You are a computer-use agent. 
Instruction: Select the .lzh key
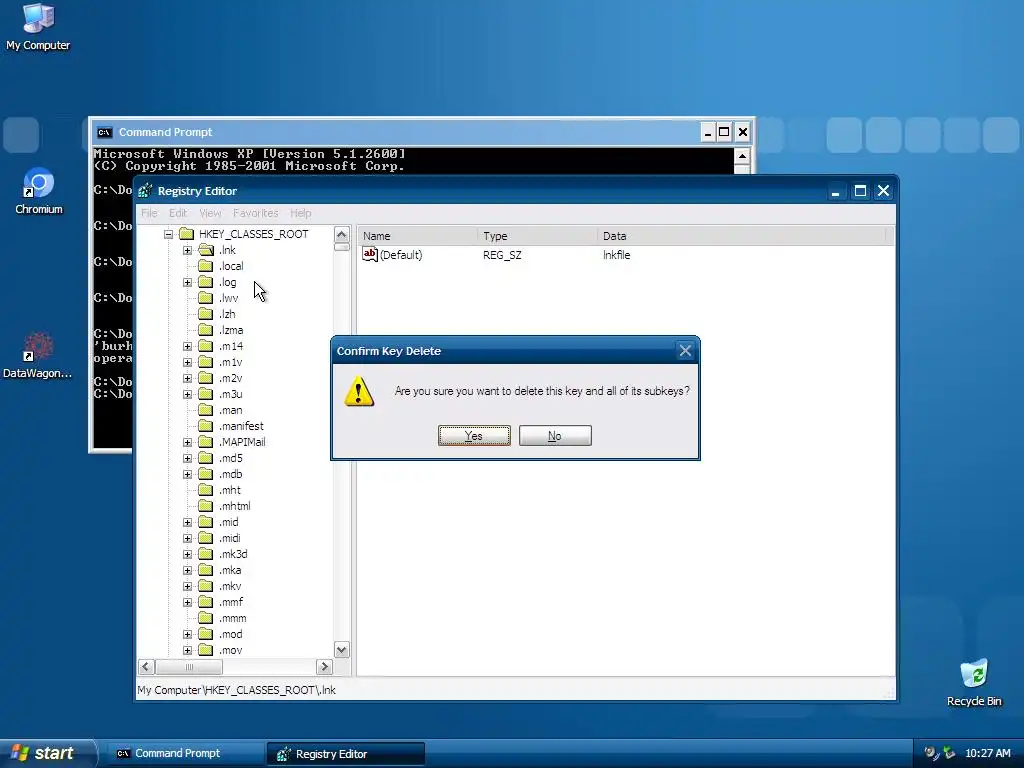tap(227, 314)
